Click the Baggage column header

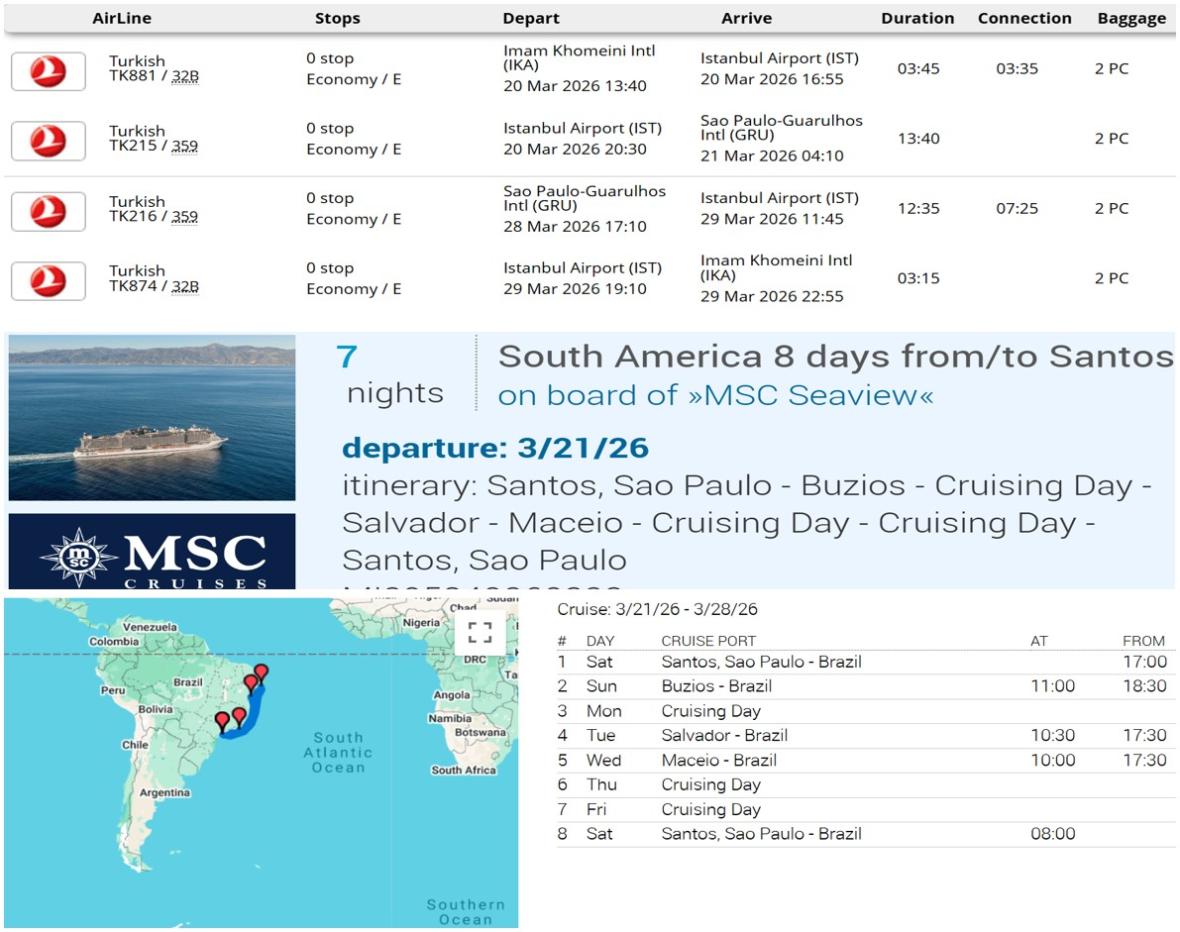coord(1131,18)
